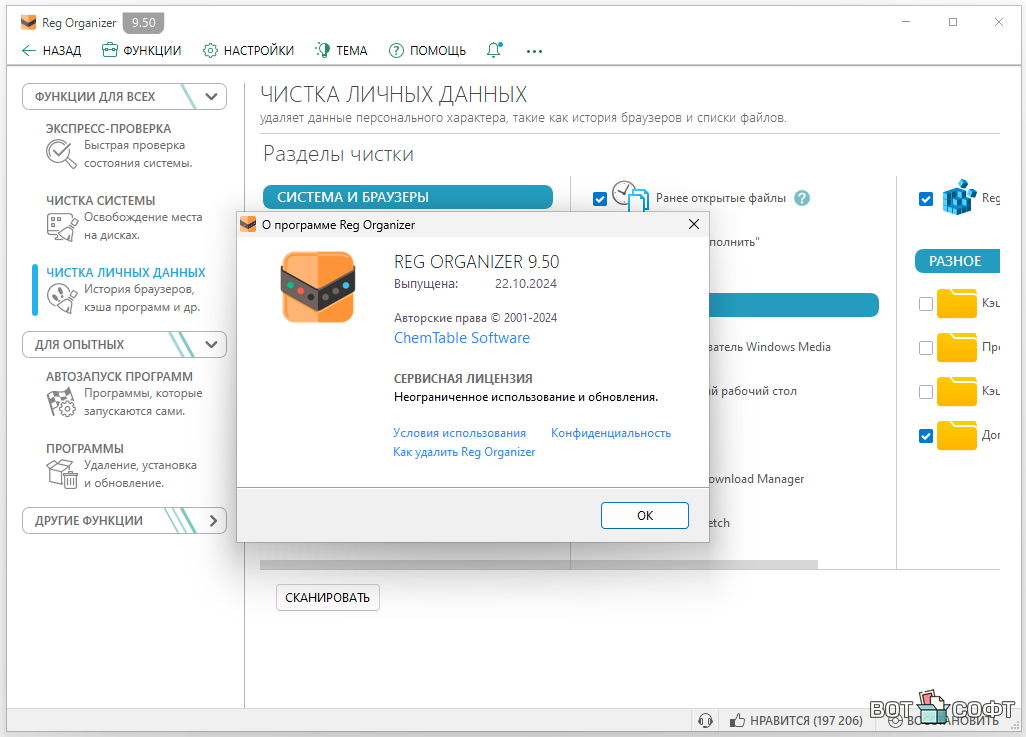Expand the 'Другие функции' section
This screenshot has height=737, width=1026.
(212, 521)
